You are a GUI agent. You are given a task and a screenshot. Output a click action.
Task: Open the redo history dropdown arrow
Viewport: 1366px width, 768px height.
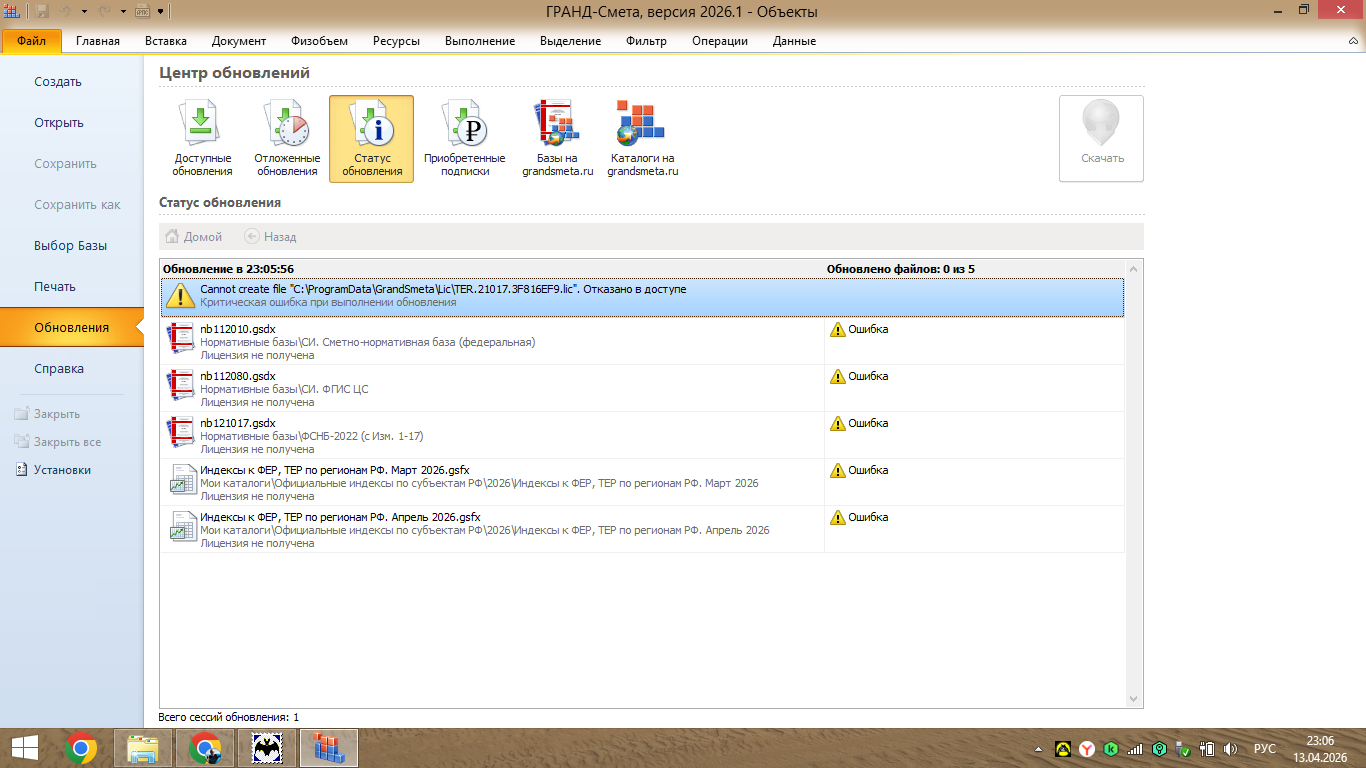point(122,11)
